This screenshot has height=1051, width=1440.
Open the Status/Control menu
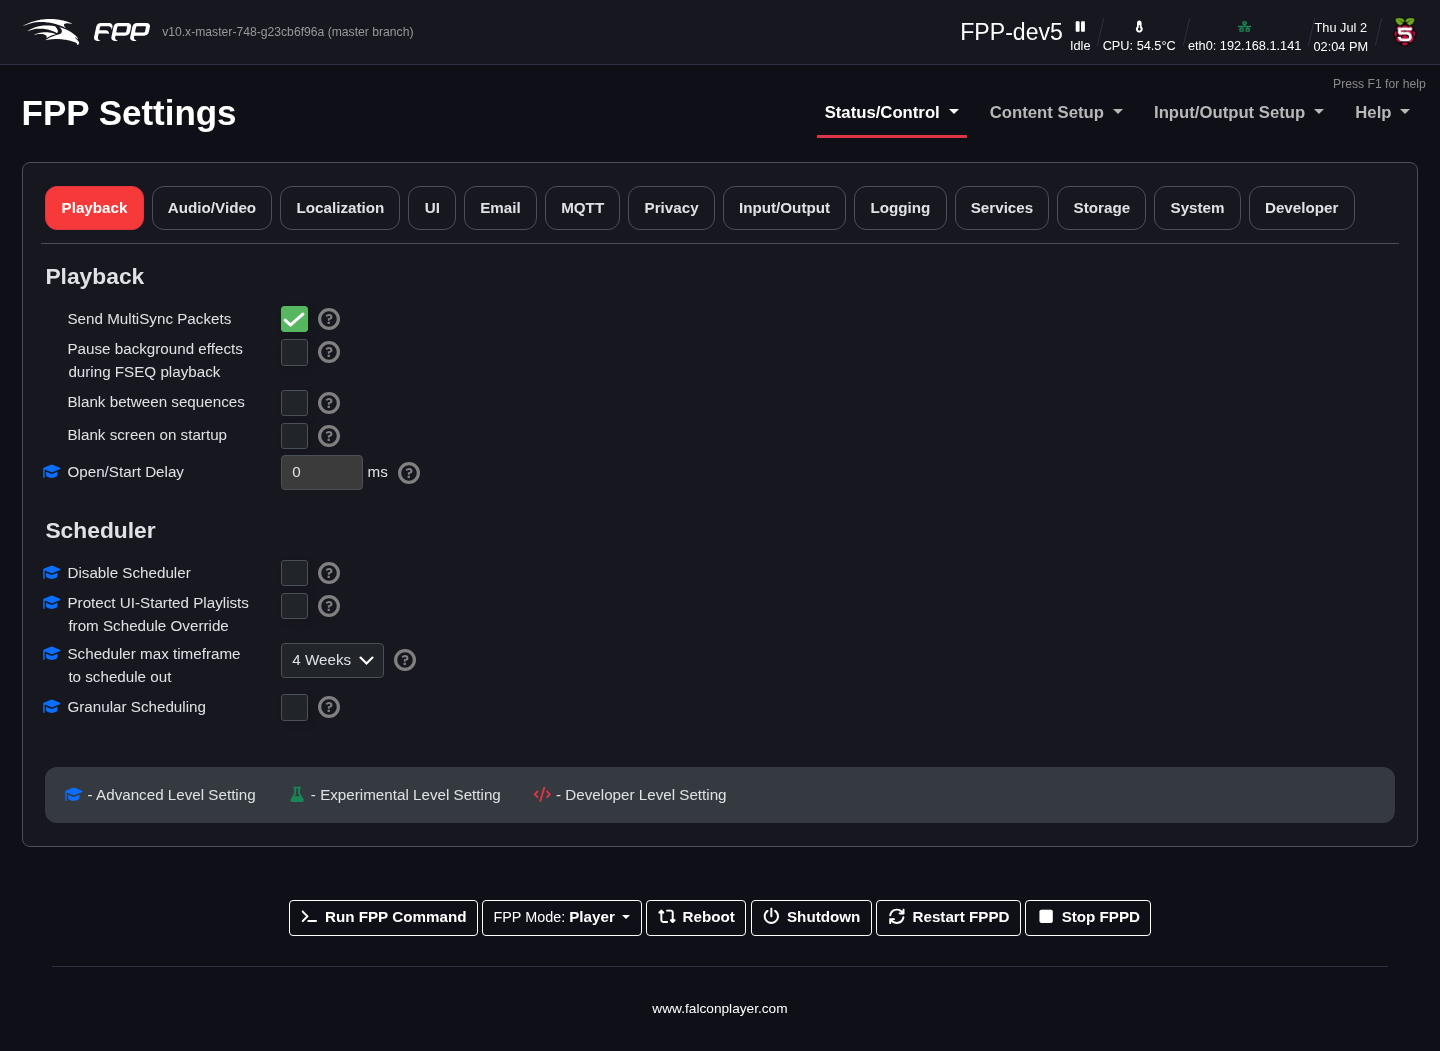pos(891,113)
